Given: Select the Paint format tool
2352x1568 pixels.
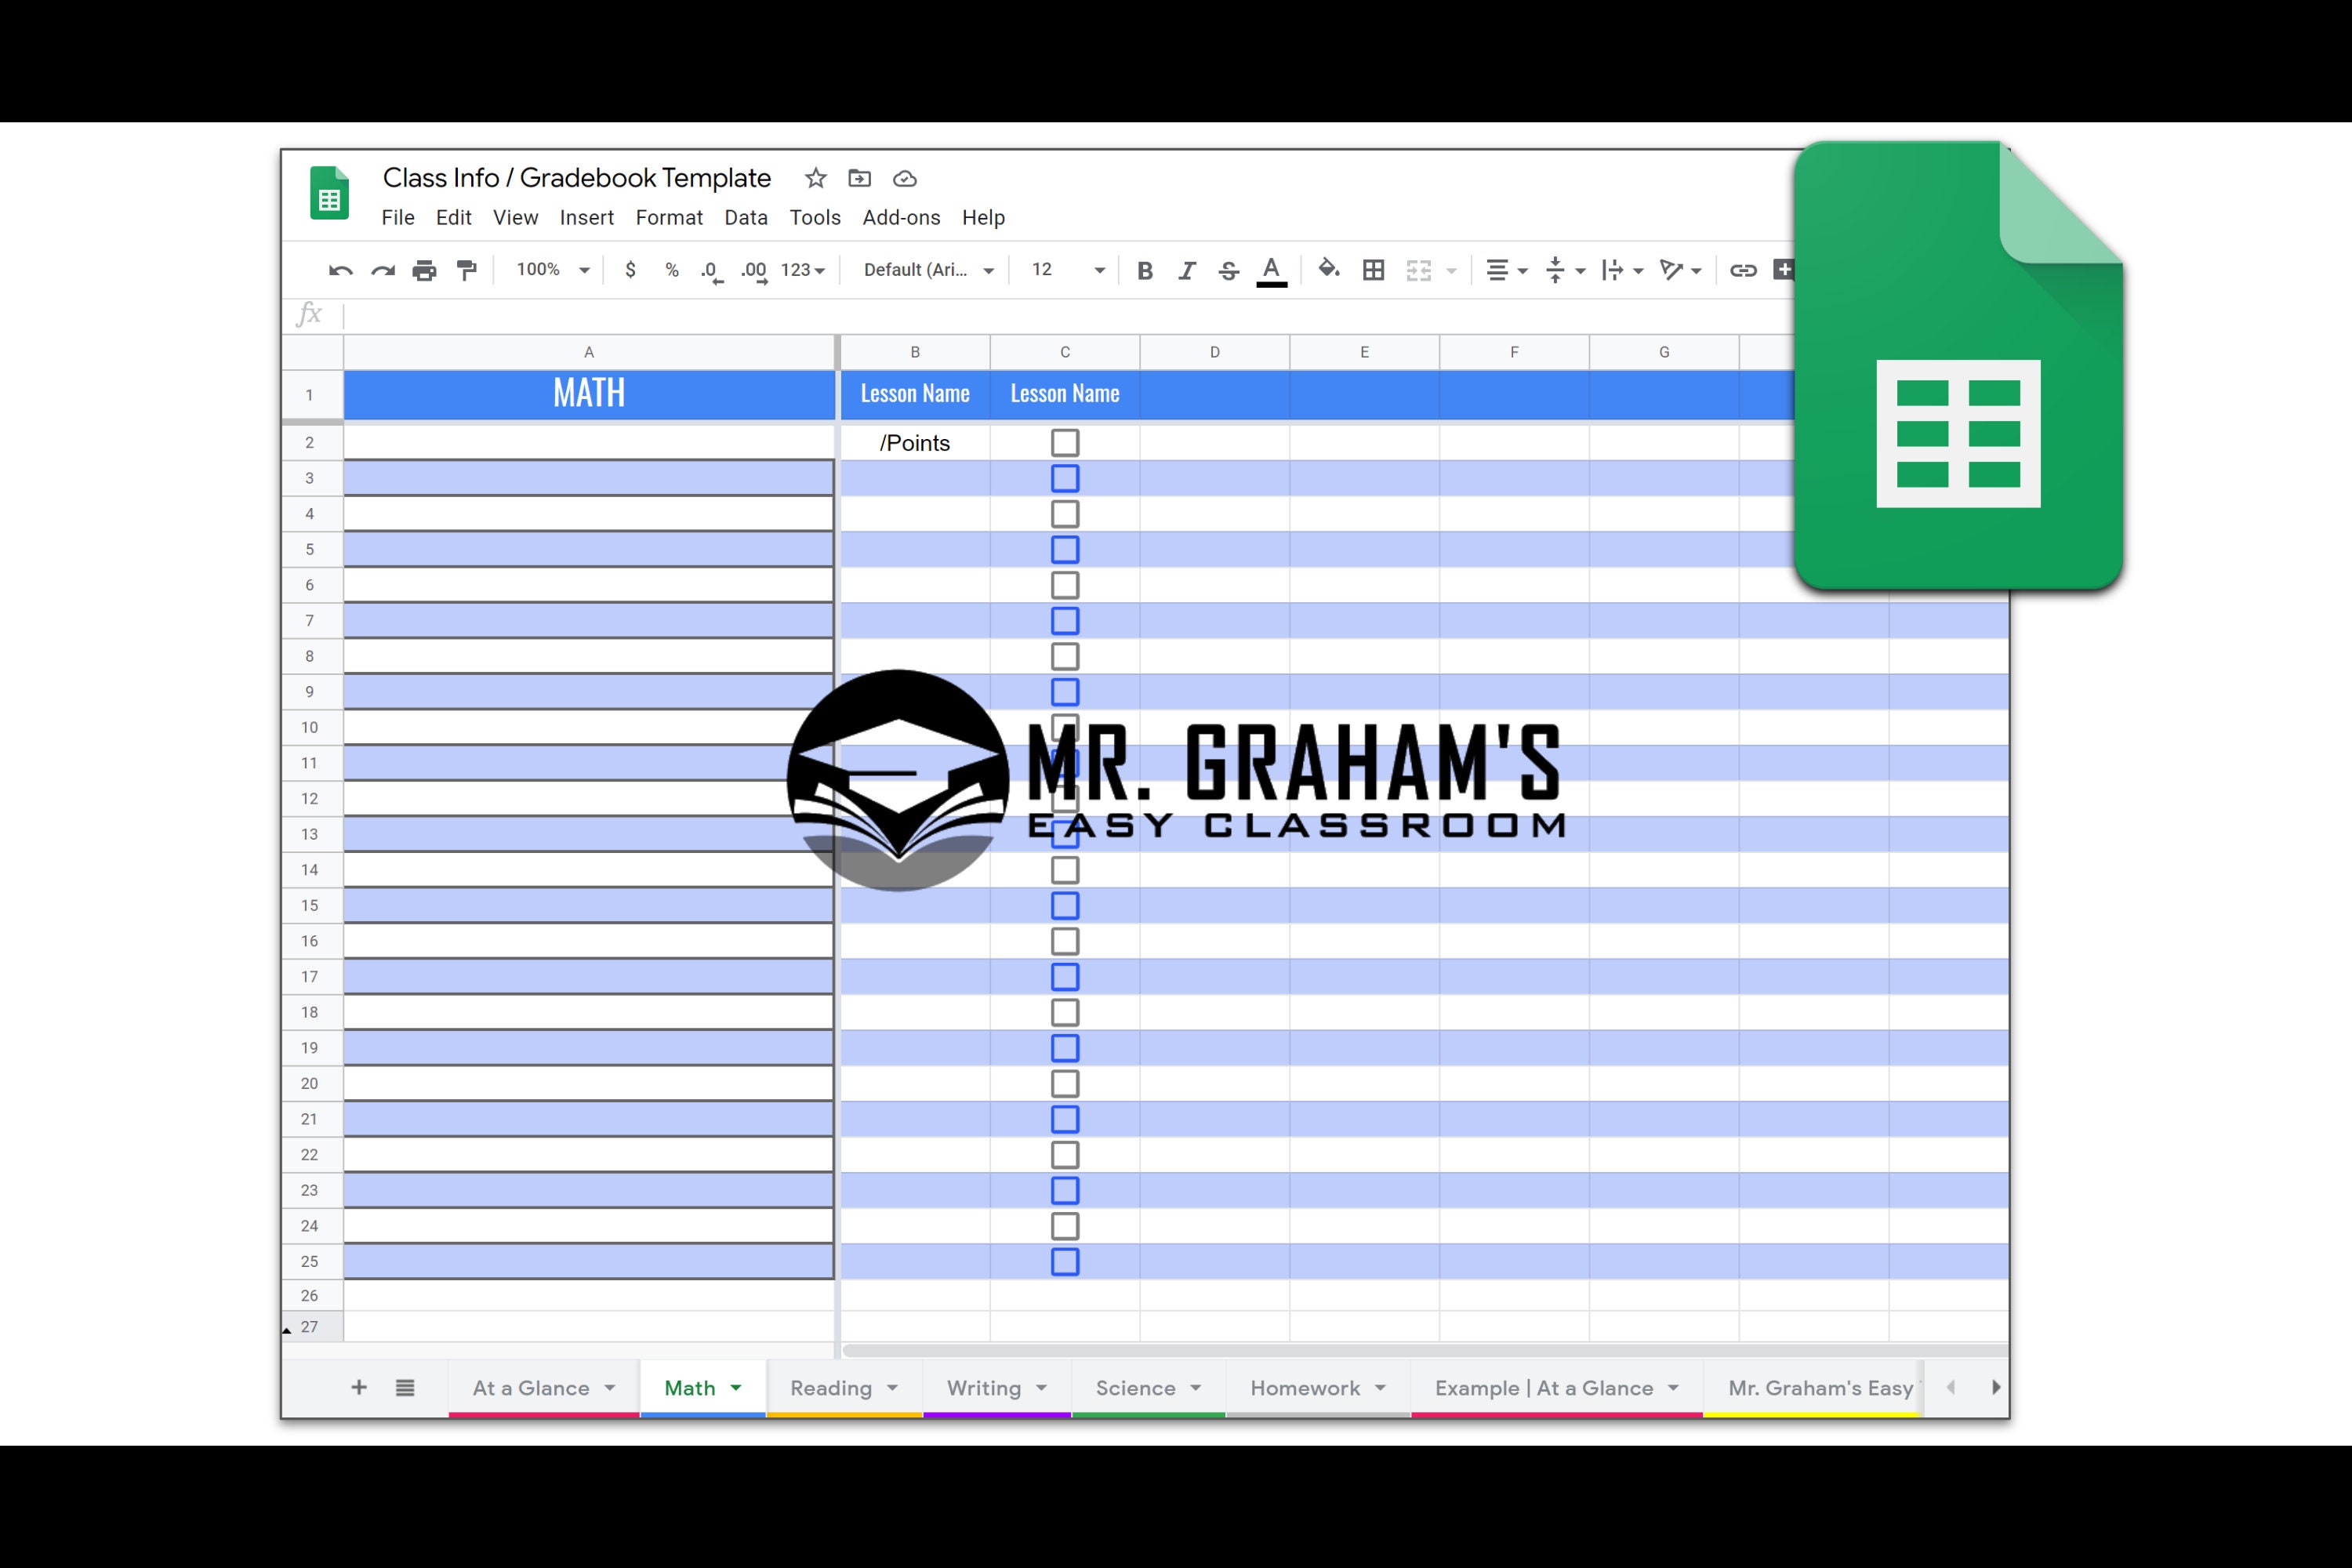Looking at the screenshot, I should click(467, 270).
